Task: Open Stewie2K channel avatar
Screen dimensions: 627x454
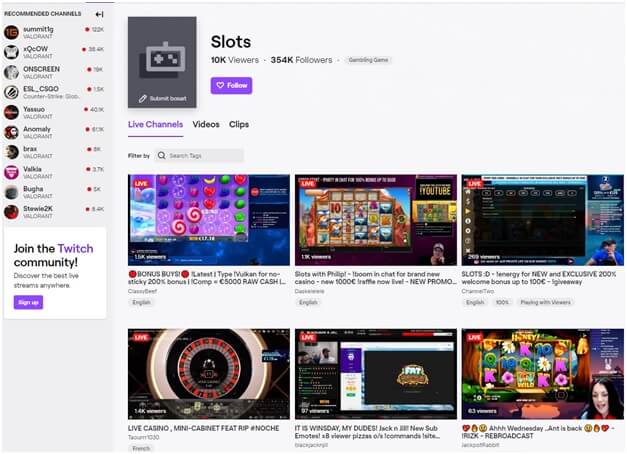Action: (x=11, y=212)
